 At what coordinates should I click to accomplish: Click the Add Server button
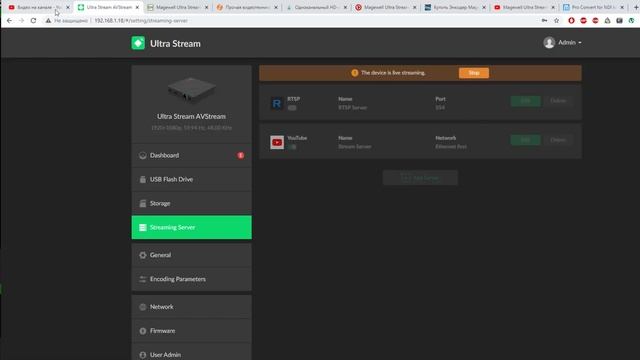pyautogui.click(x=420, y=178)
